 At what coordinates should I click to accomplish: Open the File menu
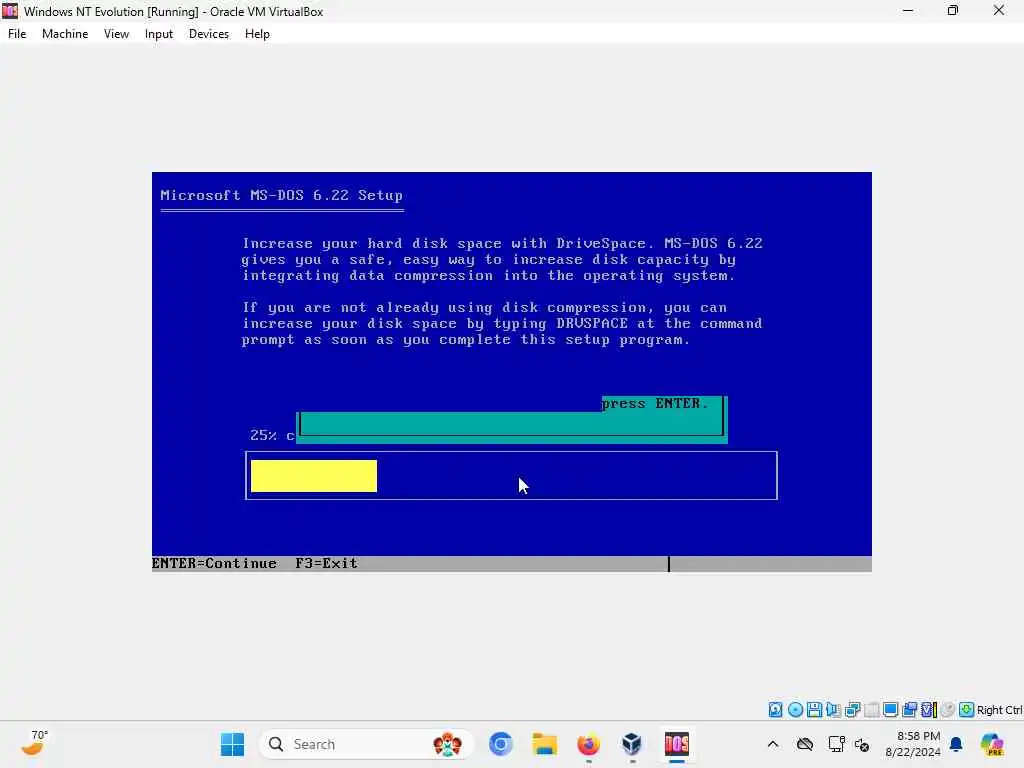click(17, 34)
